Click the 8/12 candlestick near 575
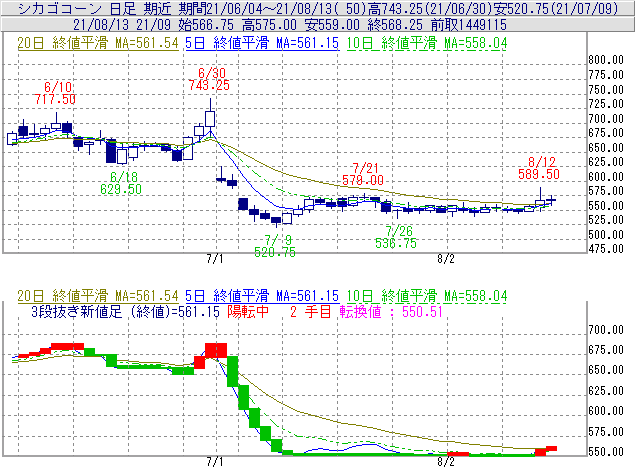Image resolution: width=635 pixels, height=475 pixels. pos(540,200)
